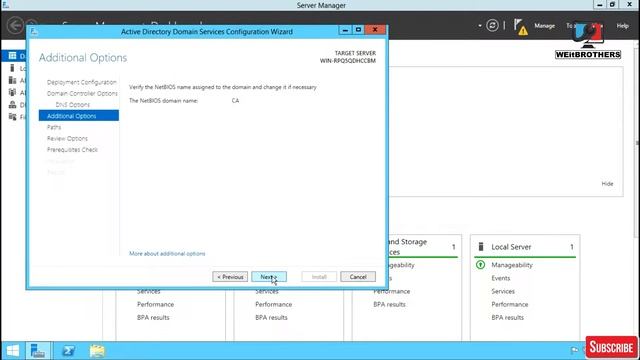Image resolution: width=640 pixels, height=360 pixels.
Task: Open More about additional options link
Action: 167,253
